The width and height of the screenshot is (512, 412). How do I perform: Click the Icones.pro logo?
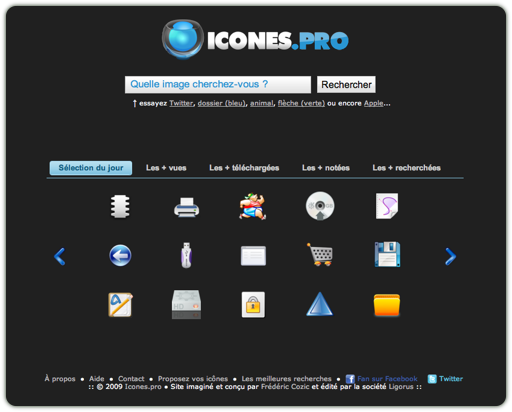click(256, 39)
